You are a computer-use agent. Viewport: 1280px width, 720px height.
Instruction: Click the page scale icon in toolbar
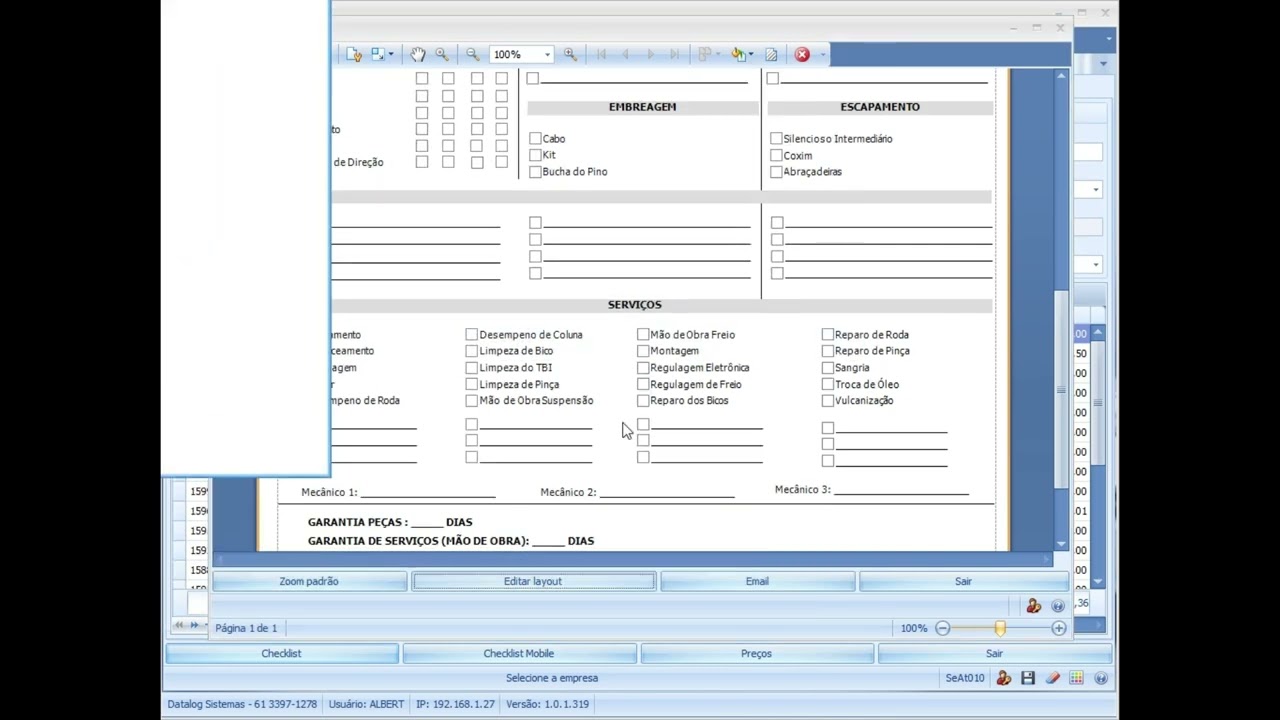(x=378, y=54)
